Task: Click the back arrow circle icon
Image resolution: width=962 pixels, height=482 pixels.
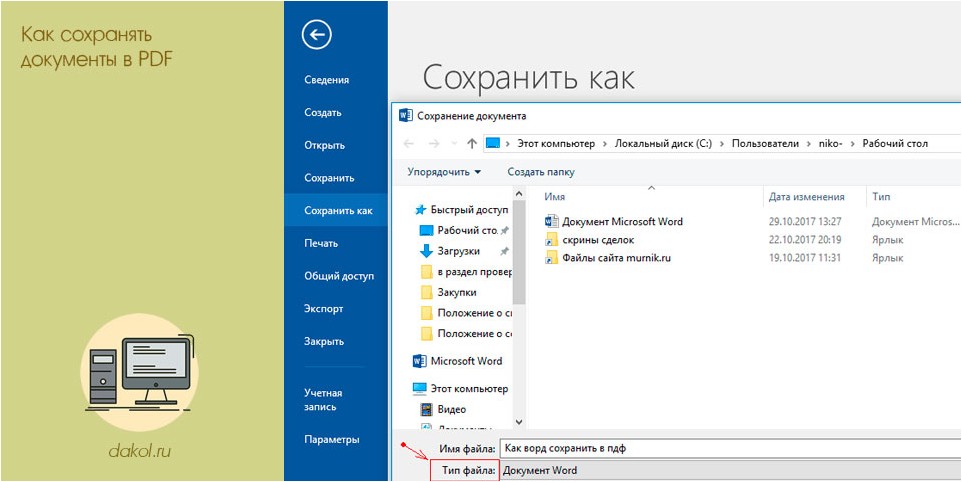Action: click(x=317, y=34)
